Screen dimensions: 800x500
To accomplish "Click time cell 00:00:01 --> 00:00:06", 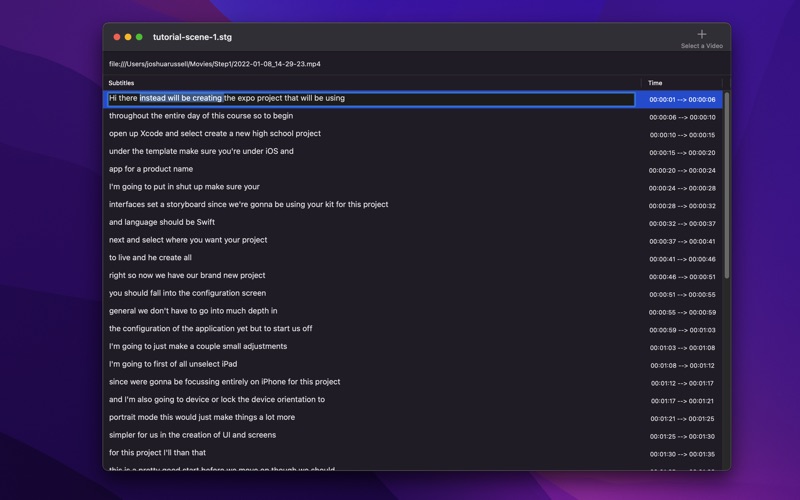I will pos(682,99).
